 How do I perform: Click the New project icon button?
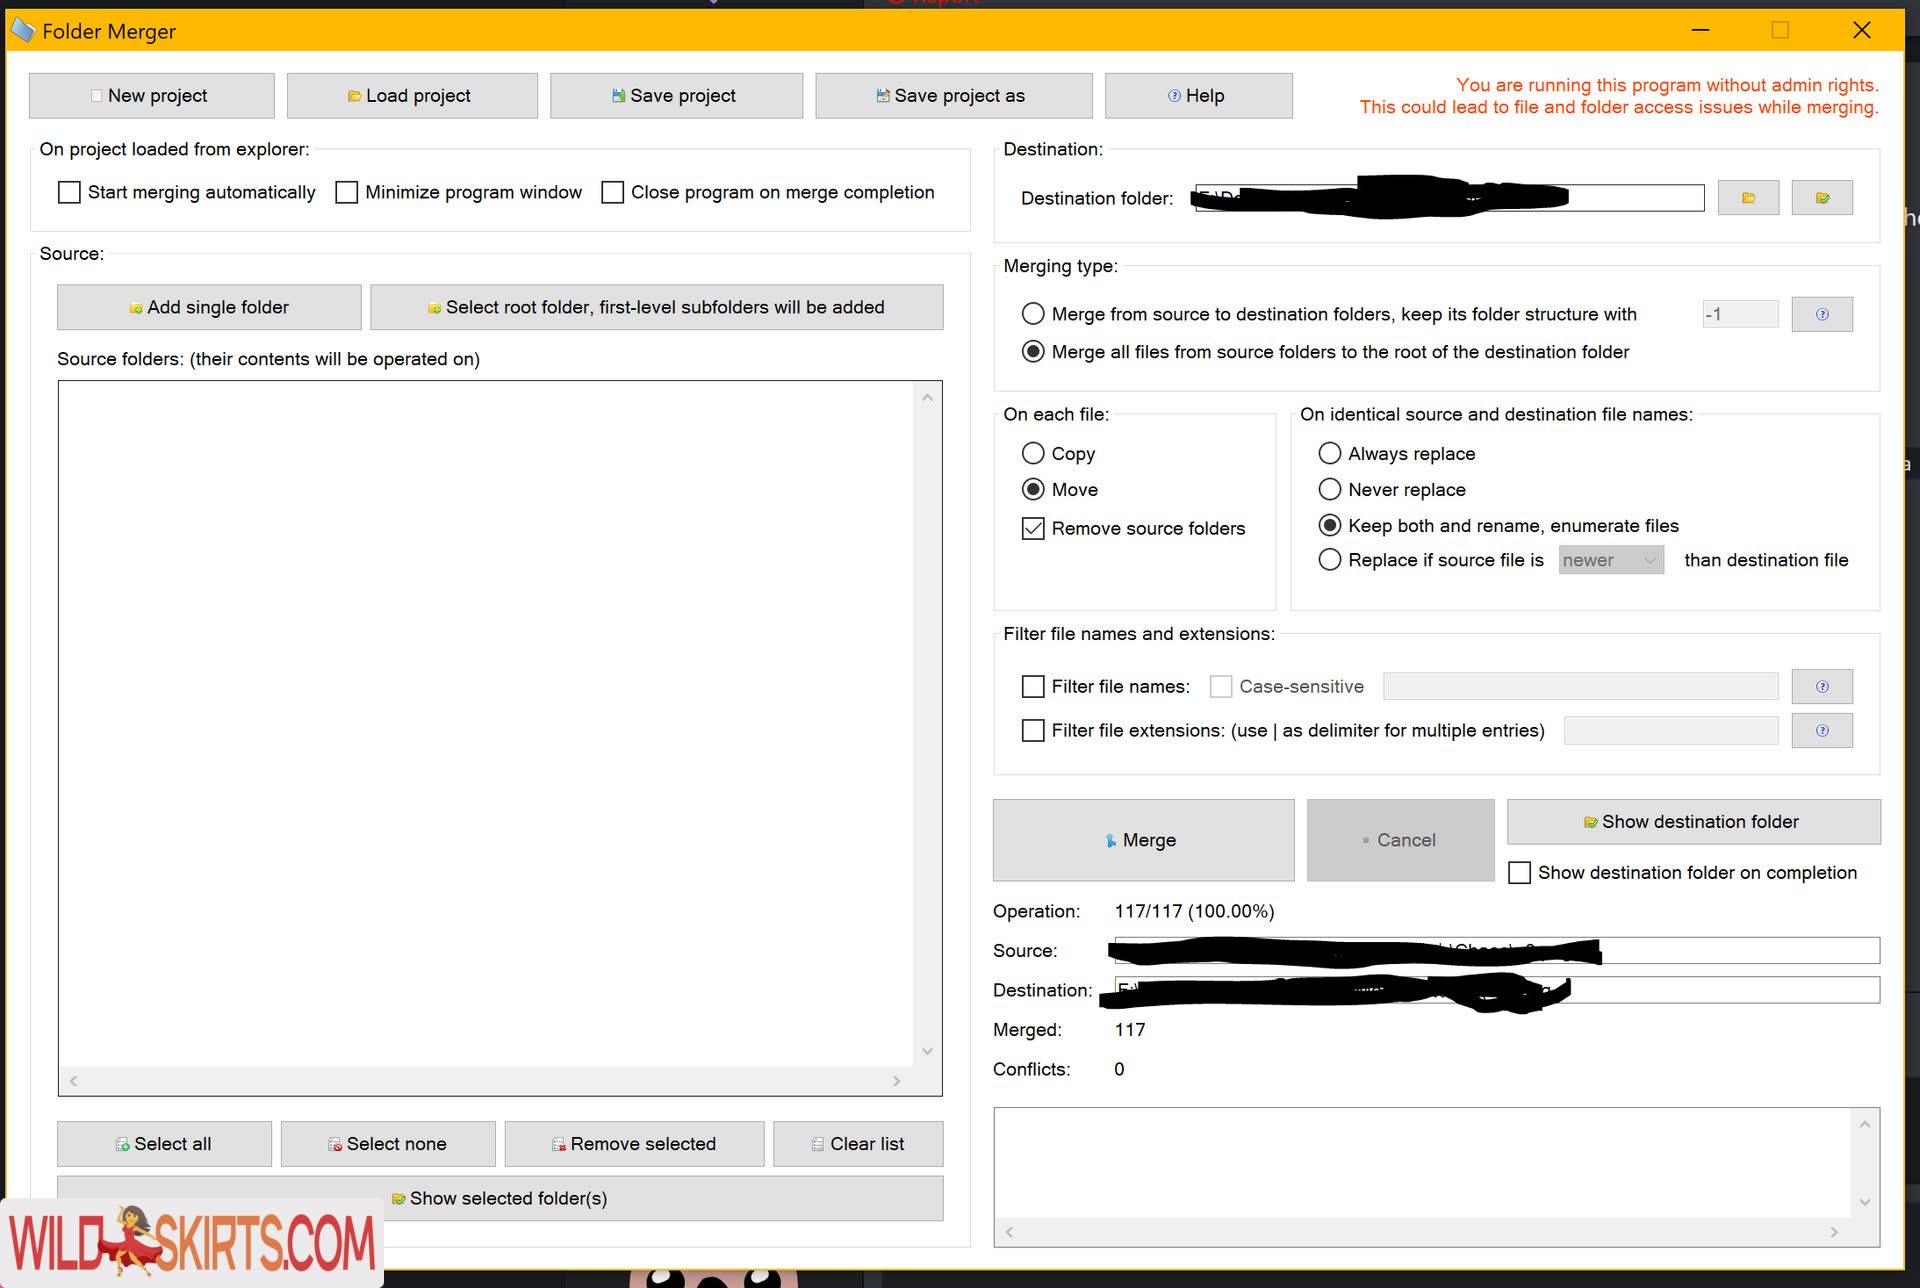pos(148,95)
